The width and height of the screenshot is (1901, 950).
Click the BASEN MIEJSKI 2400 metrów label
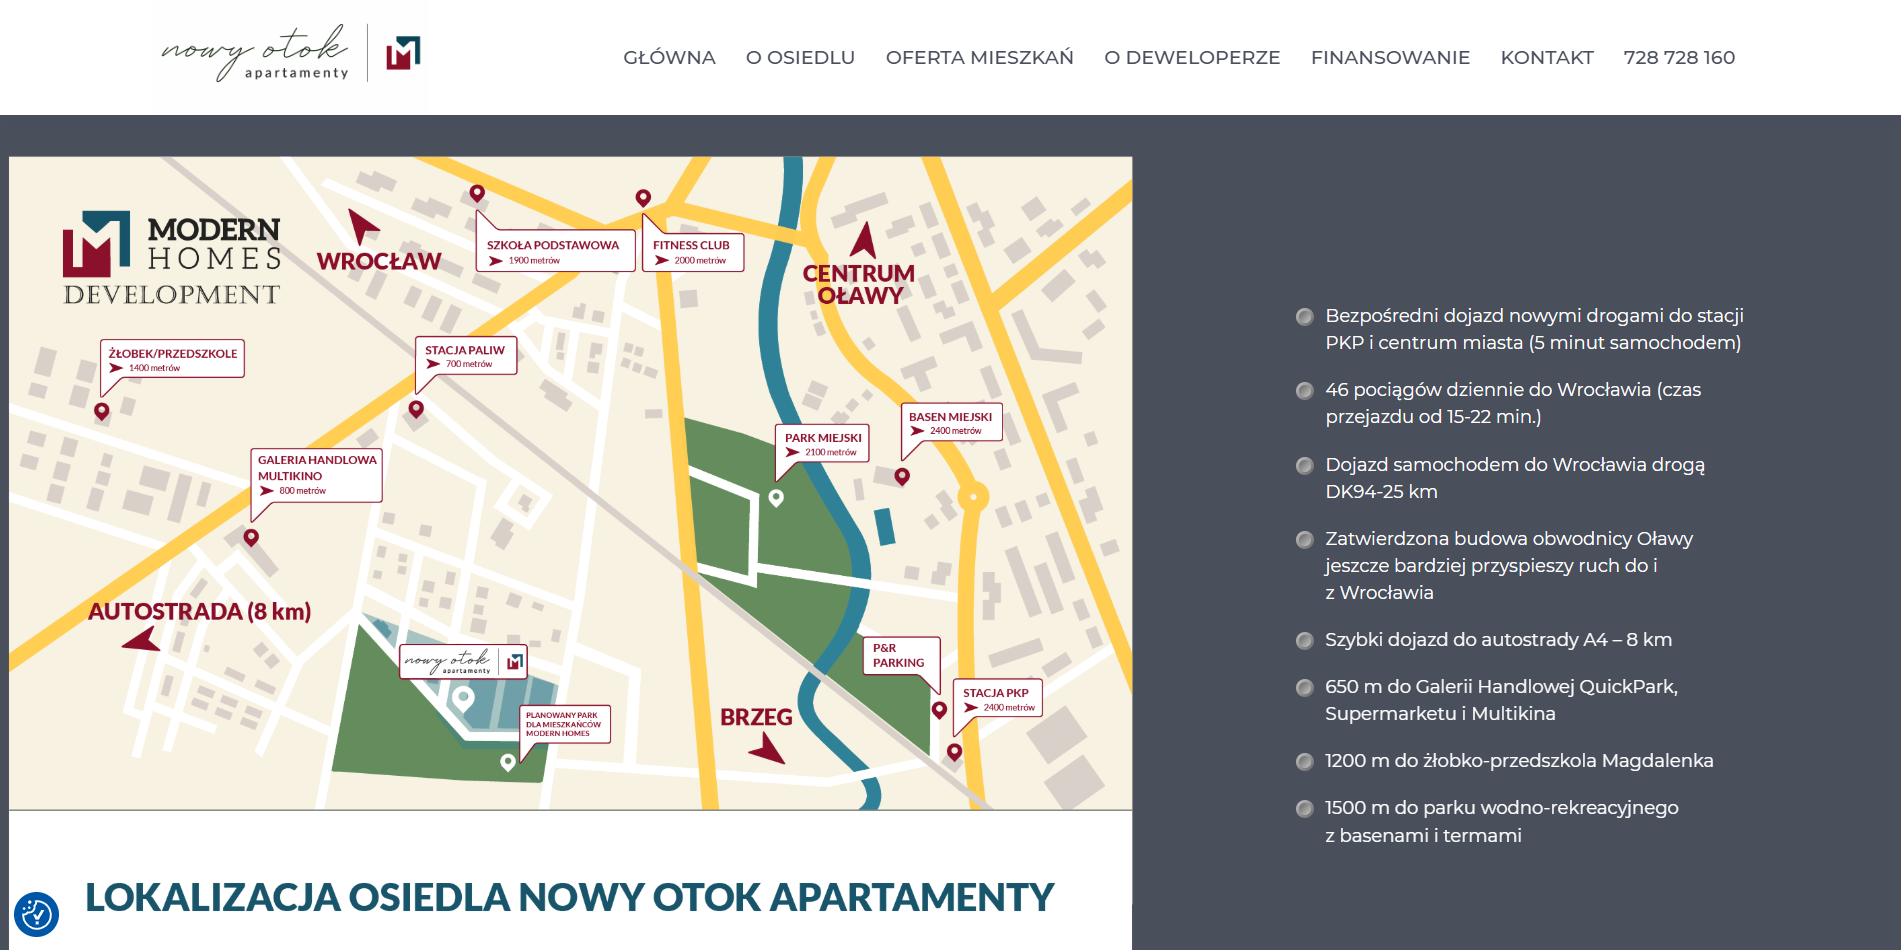951,423
